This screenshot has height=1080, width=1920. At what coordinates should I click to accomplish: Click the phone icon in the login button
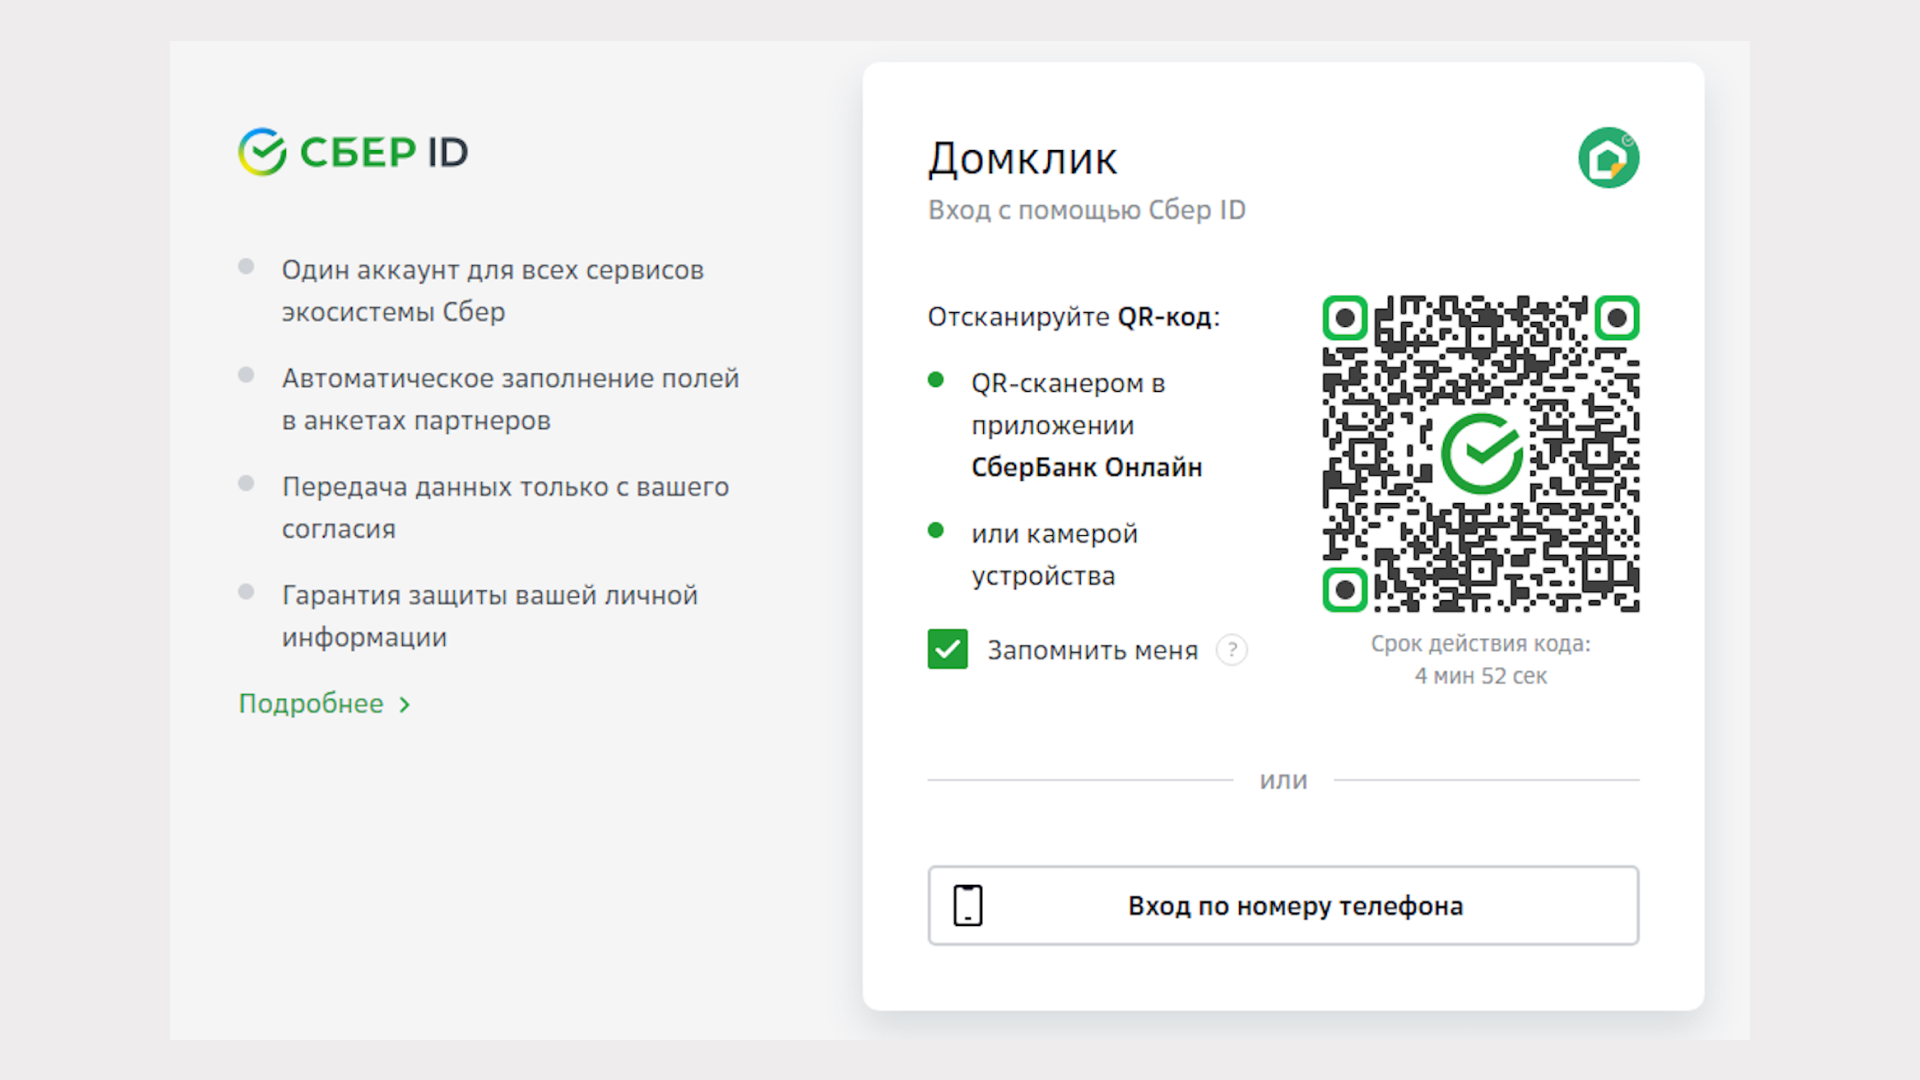tap(967, 905)
